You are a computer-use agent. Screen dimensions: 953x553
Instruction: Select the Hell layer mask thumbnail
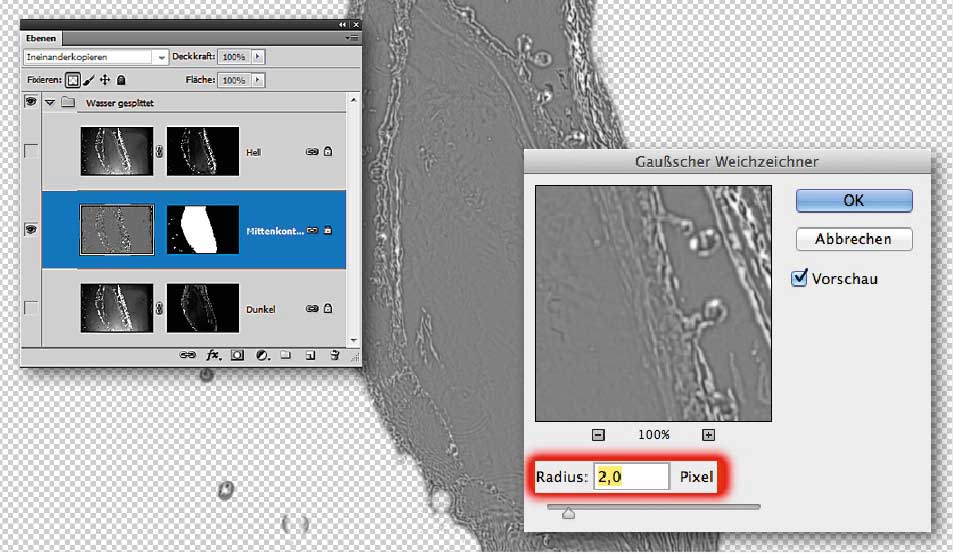tap(203, 151)
